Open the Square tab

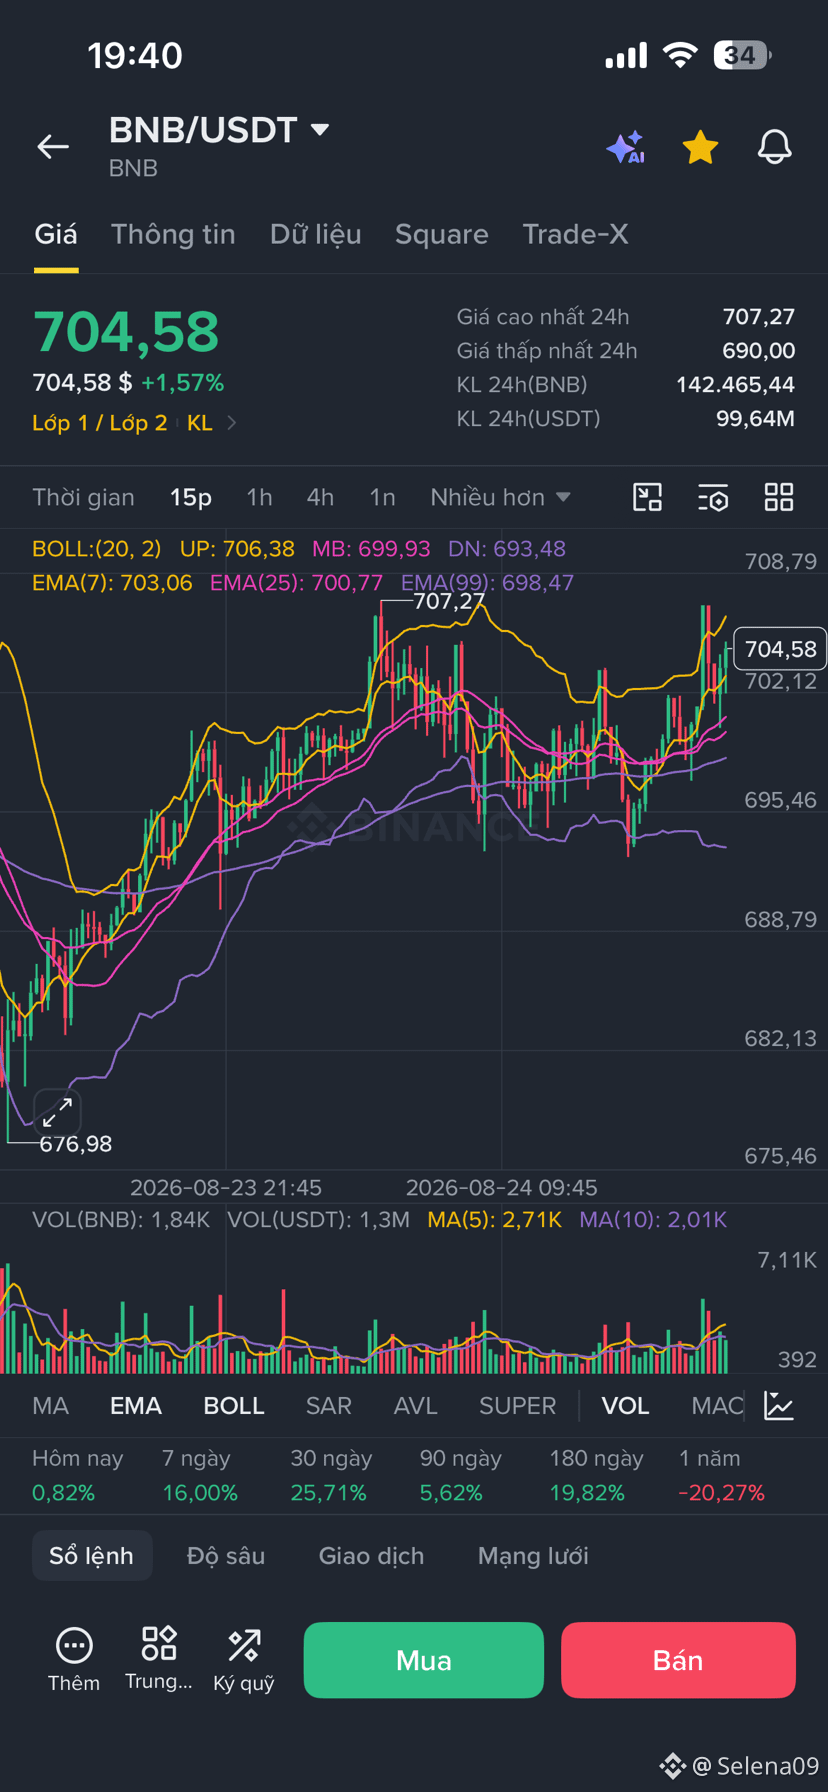pyautogui.click(x=441, y=234)
